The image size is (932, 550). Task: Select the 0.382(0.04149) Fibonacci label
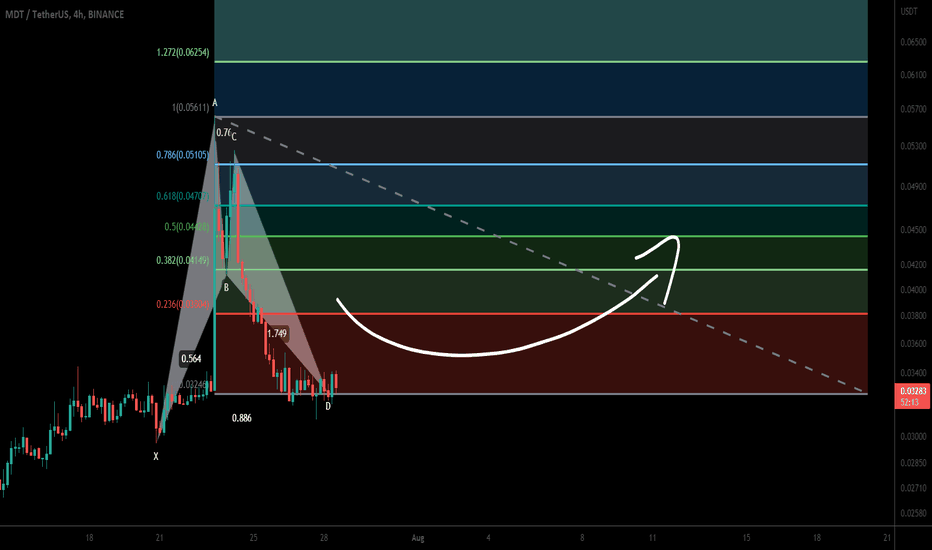click(182, 260)
